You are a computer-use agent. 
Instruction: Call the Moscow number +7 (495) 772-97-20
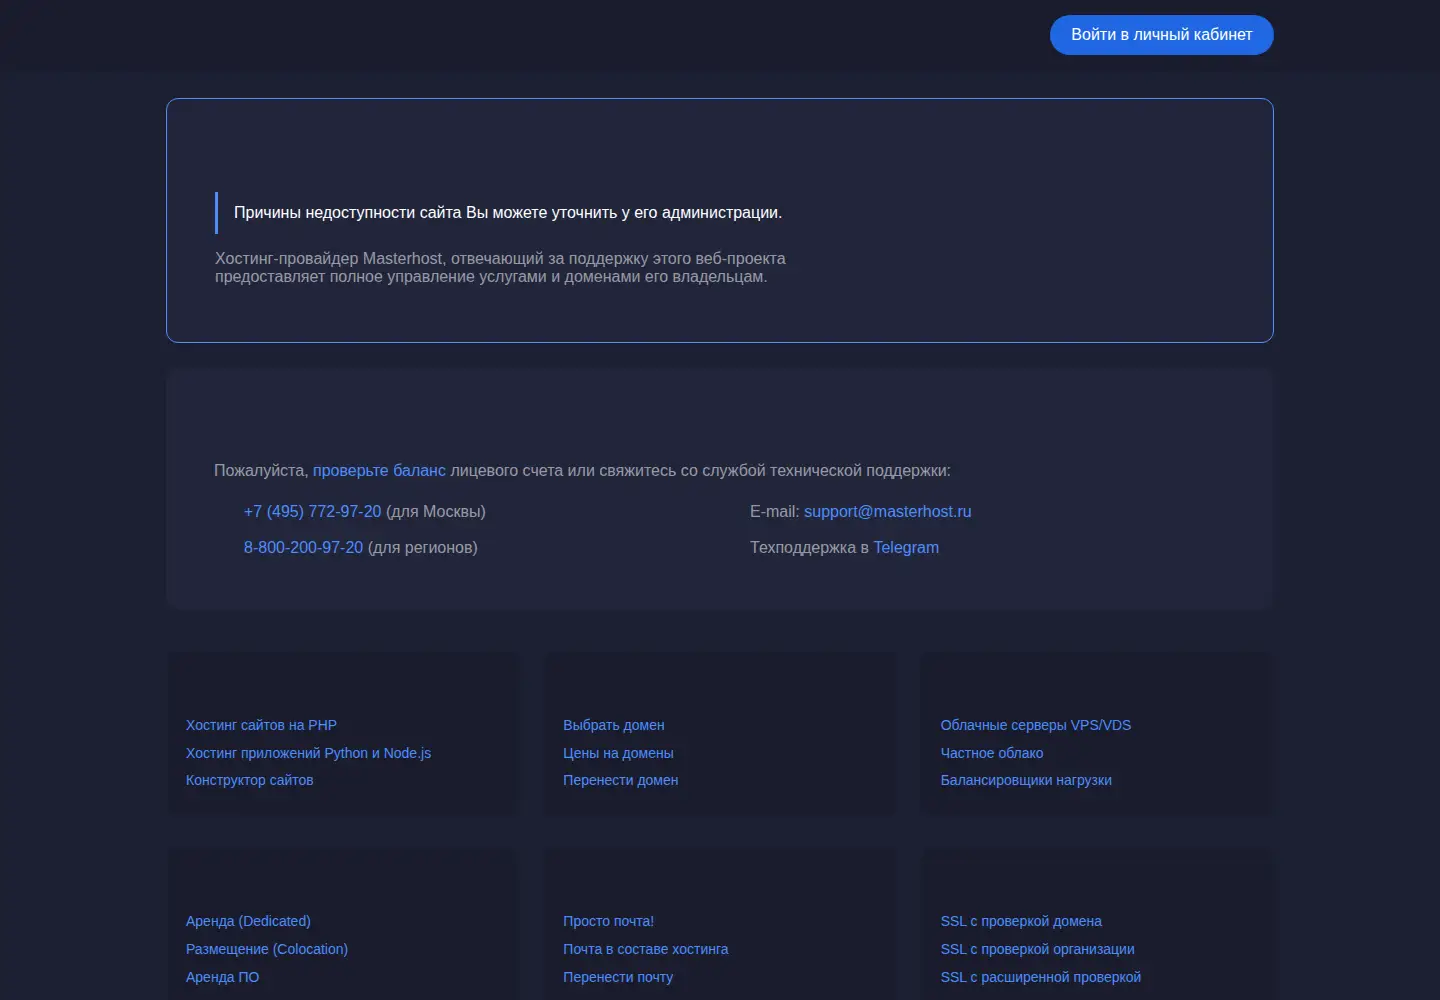[x=312, y=512]
